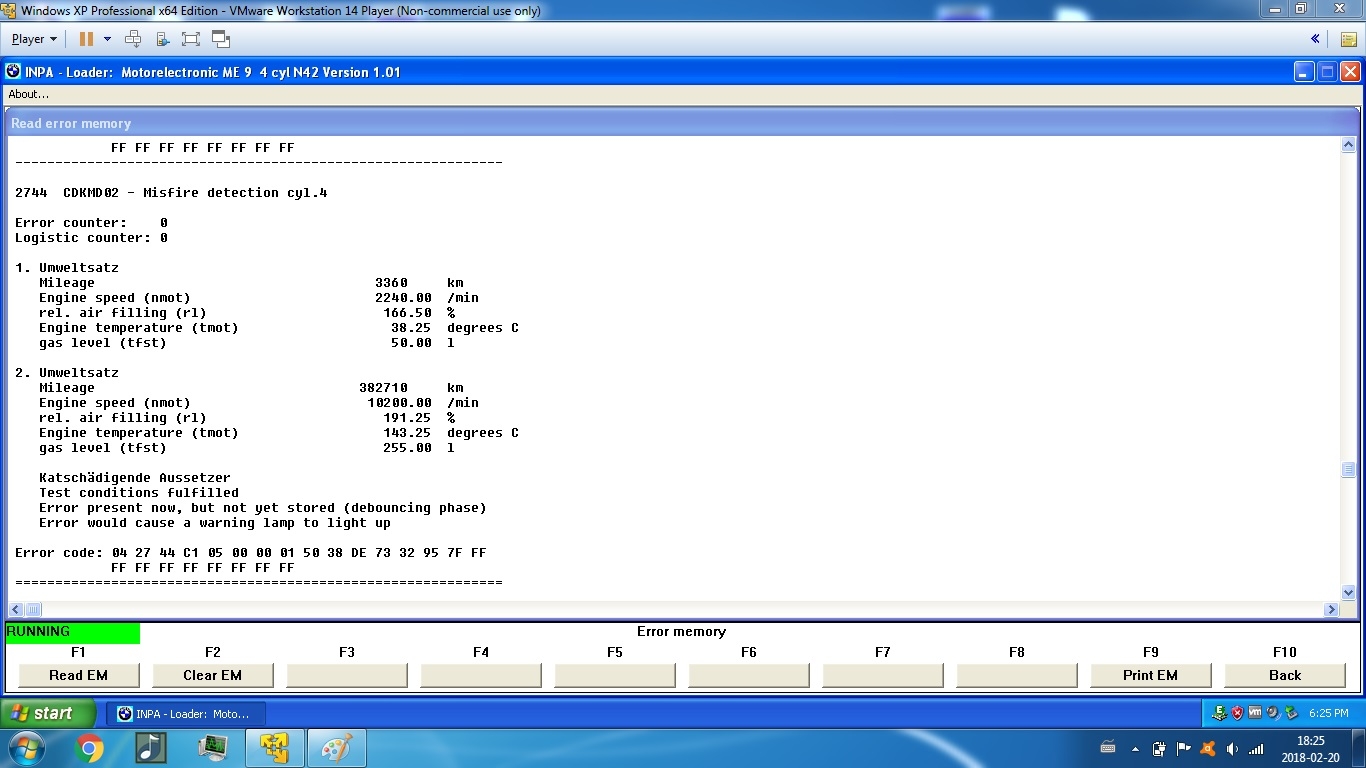Click the 'Error would cause a warning lamp' line

coord(215,523)
